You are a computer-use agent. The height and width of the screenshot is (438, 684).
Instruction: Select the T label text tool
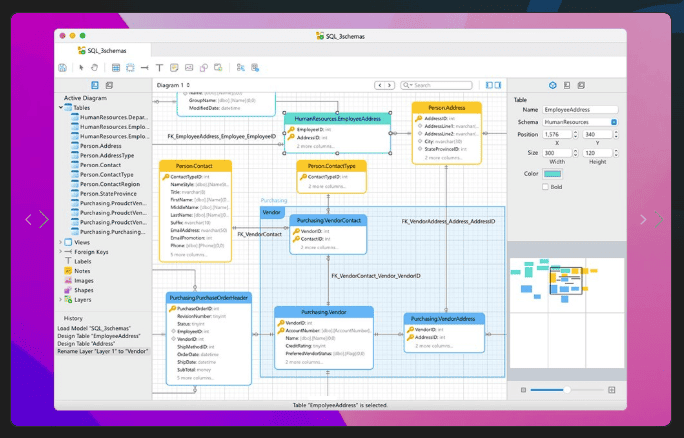coord(159,68)
